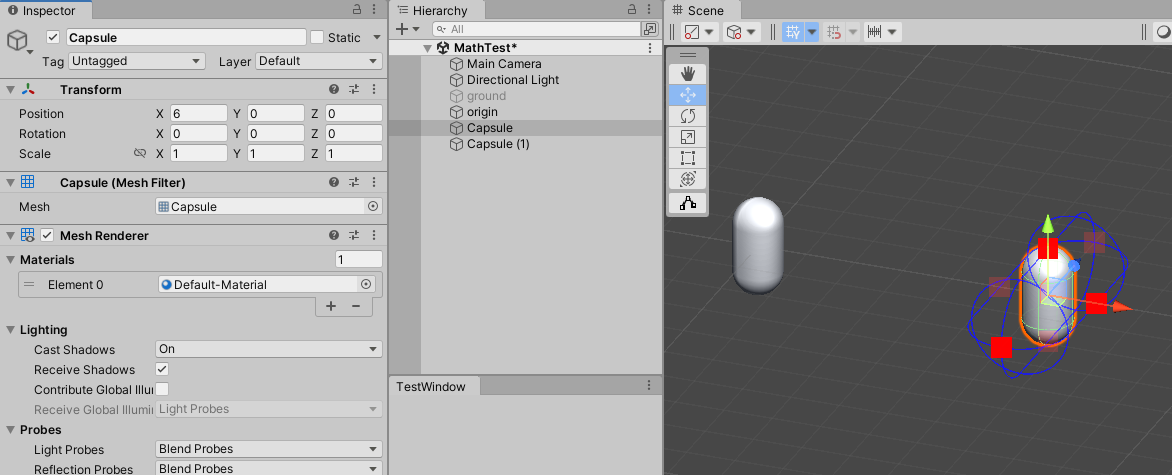Open the Cast Shadows dropdown
This screenshot has height=475, width=1172.
tap(269, 349)
